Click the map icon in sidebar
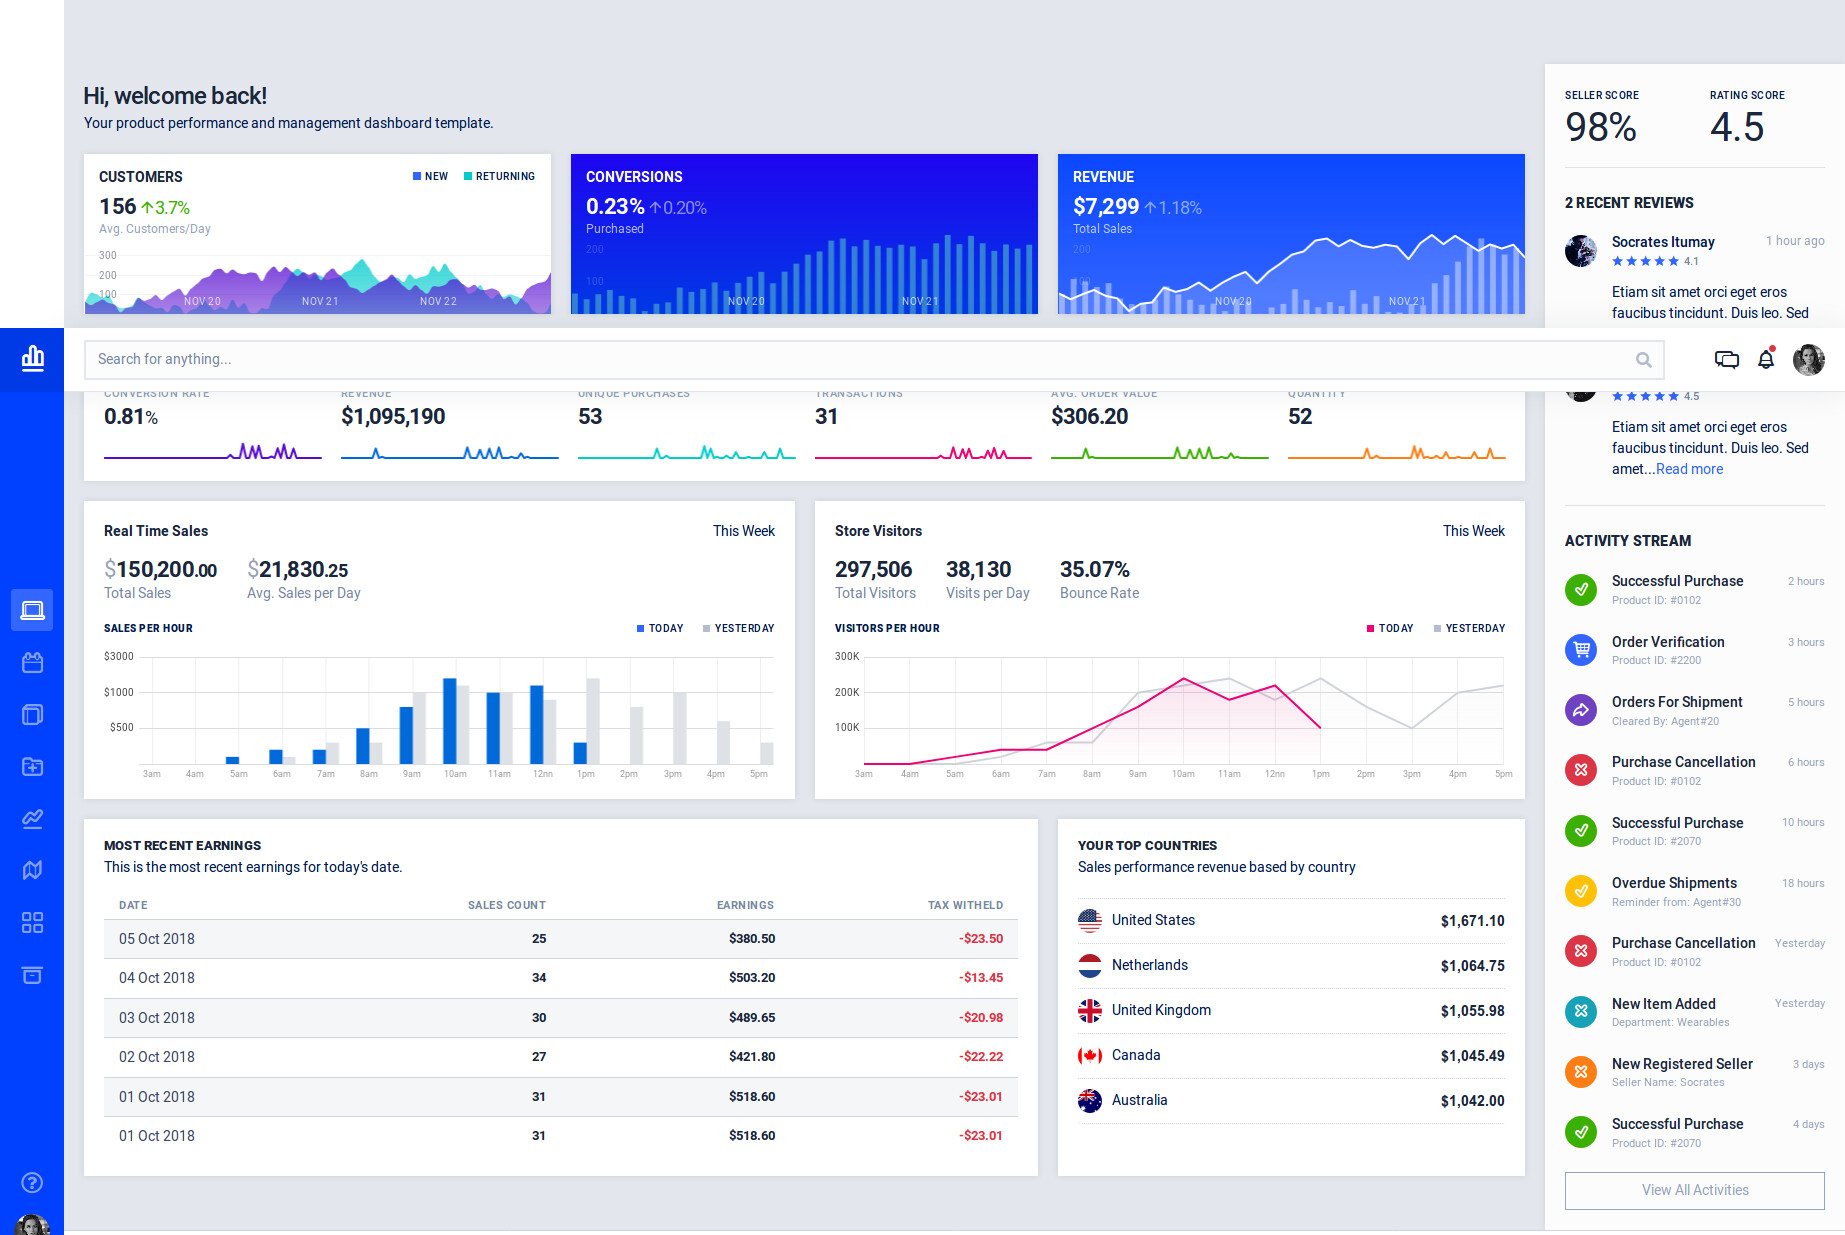Image resolution: width=1845 pixels, height=1235 pixels. coord(32,870)
